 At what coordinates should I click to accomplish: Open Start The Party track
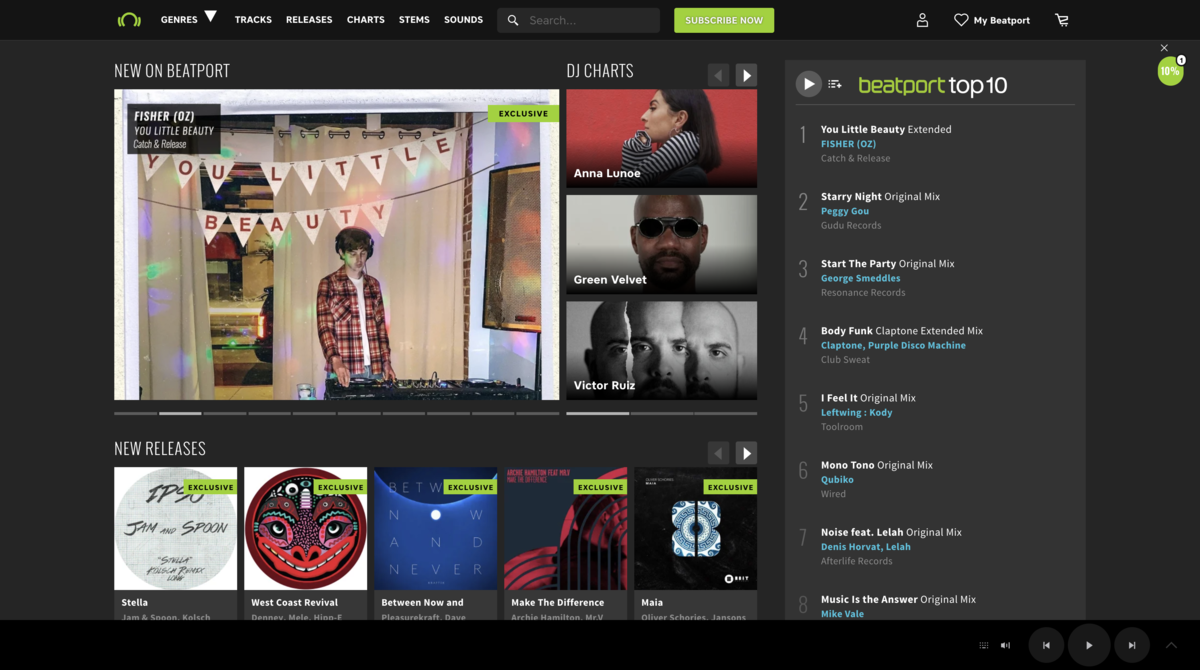tap(888, 263)
